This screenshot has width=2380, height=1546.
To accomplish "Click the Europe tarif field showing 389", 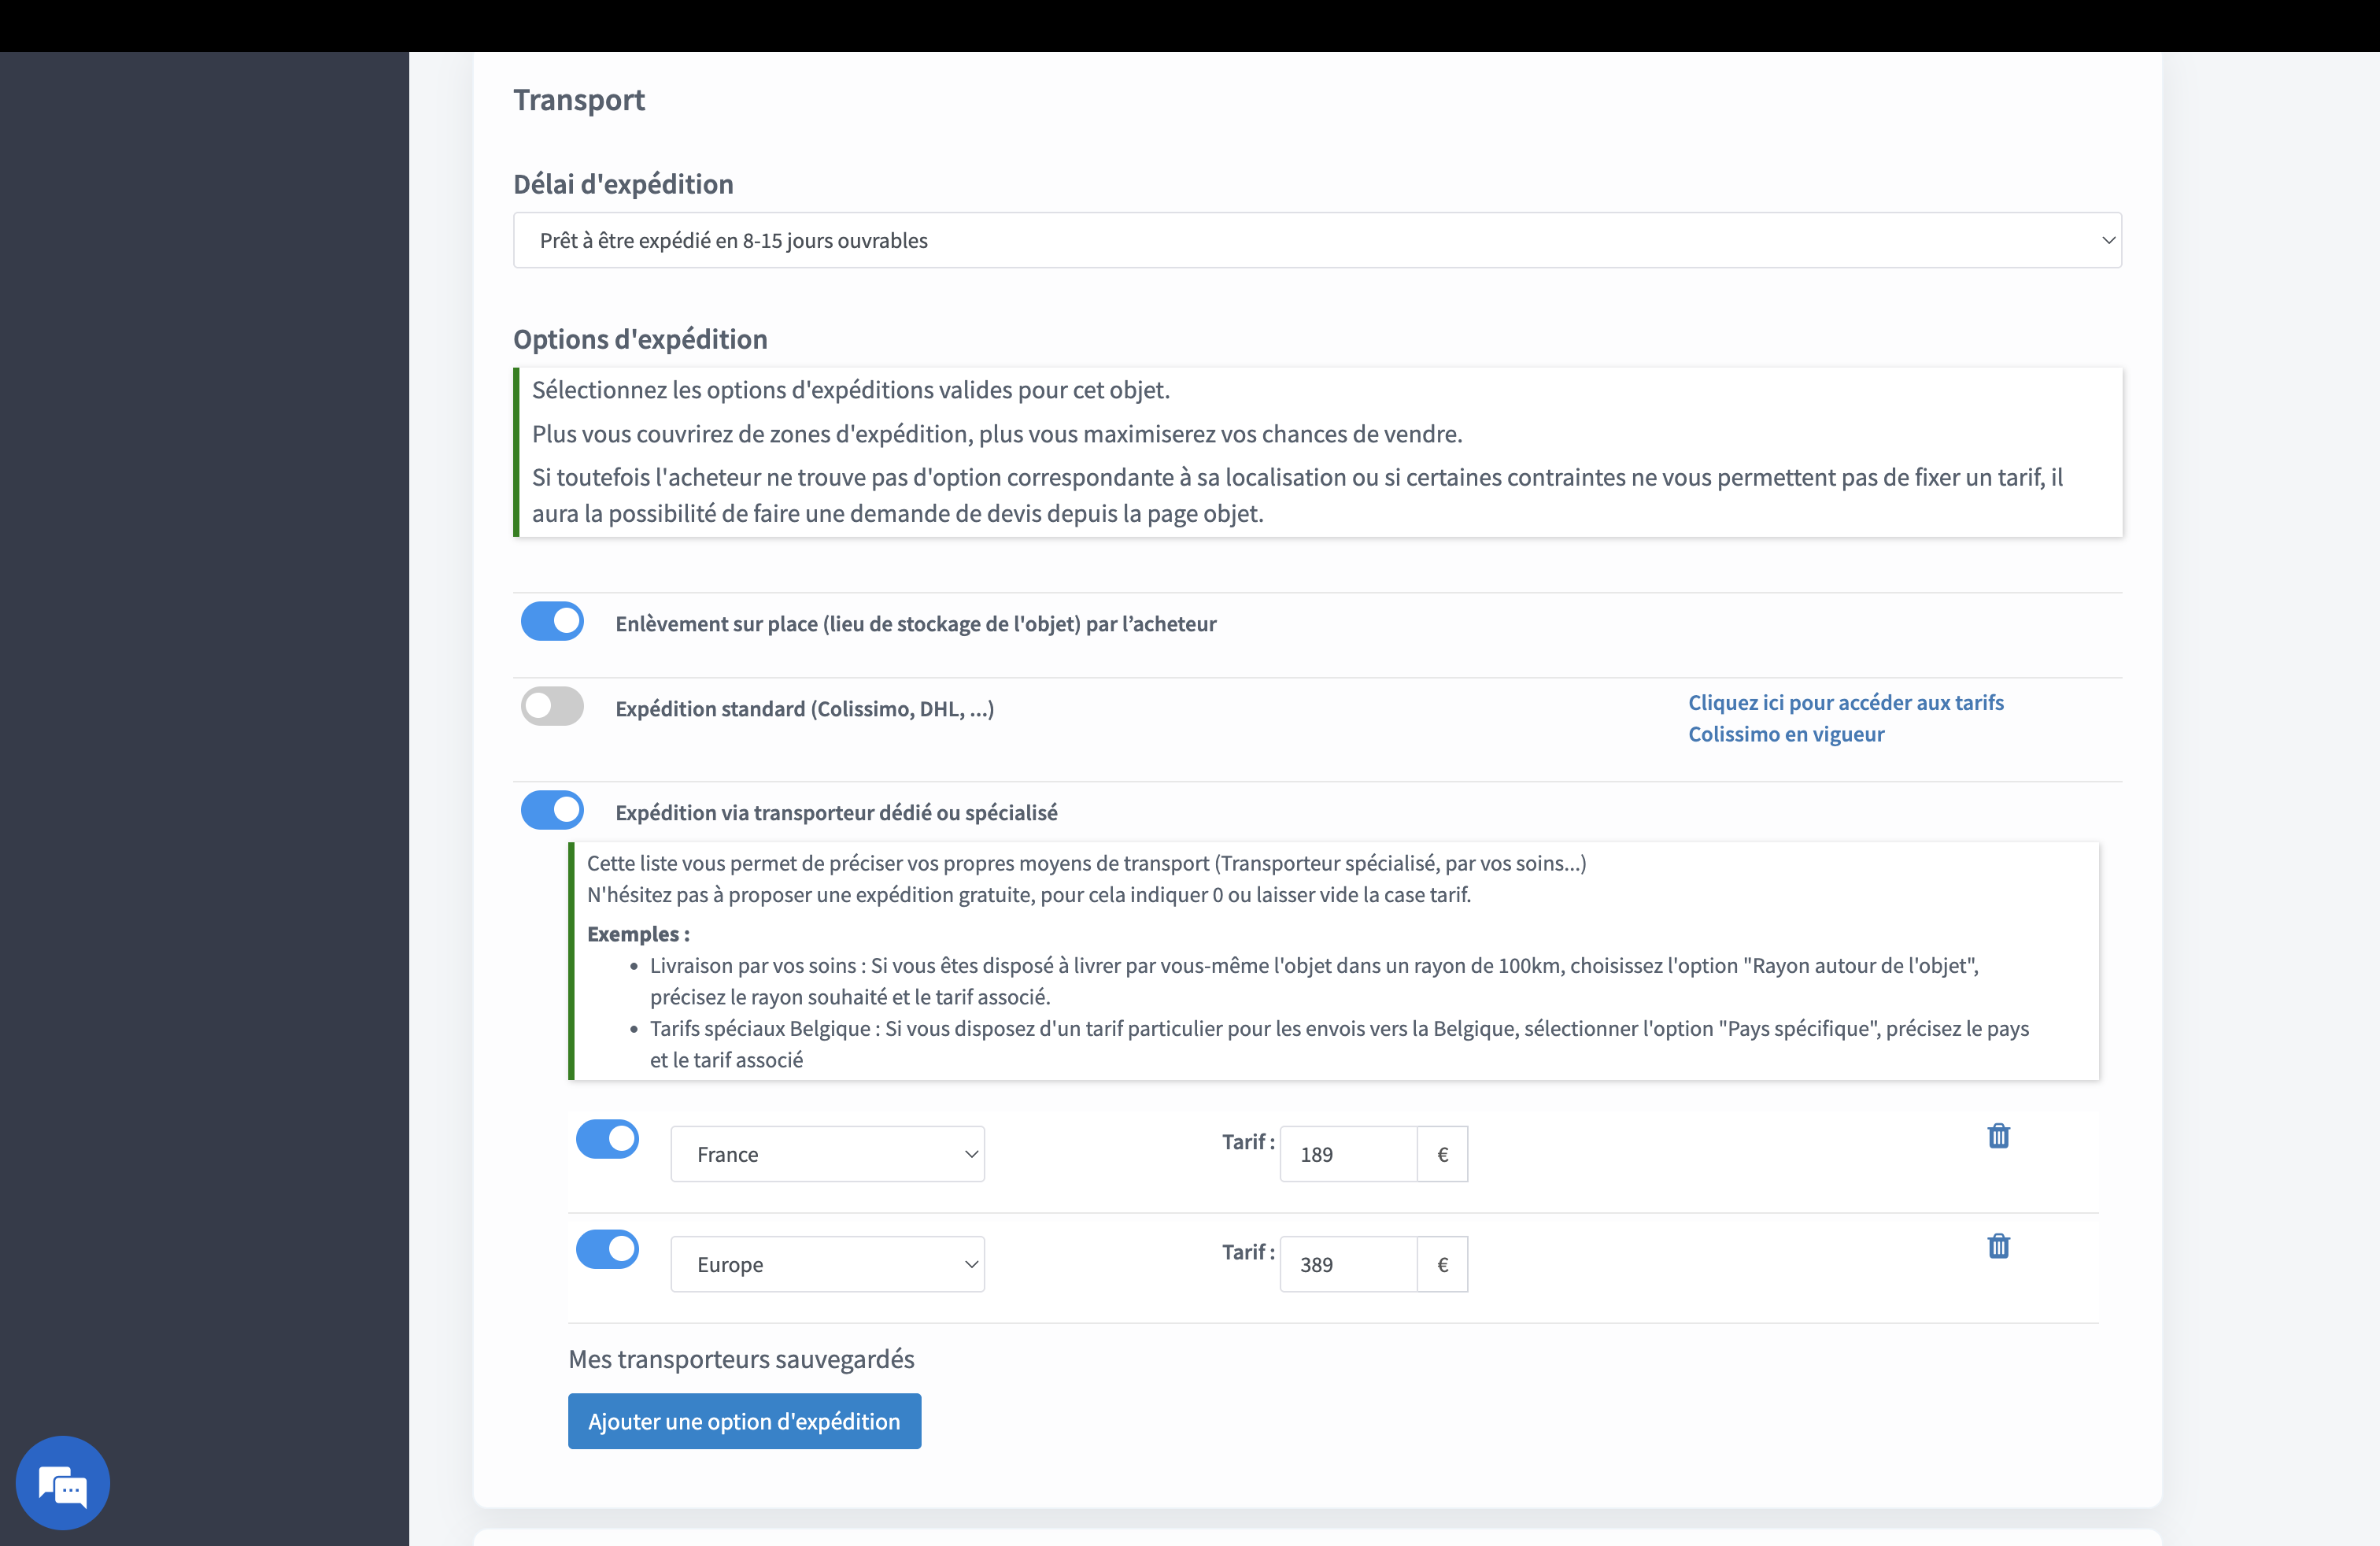I will 1347,1264.
